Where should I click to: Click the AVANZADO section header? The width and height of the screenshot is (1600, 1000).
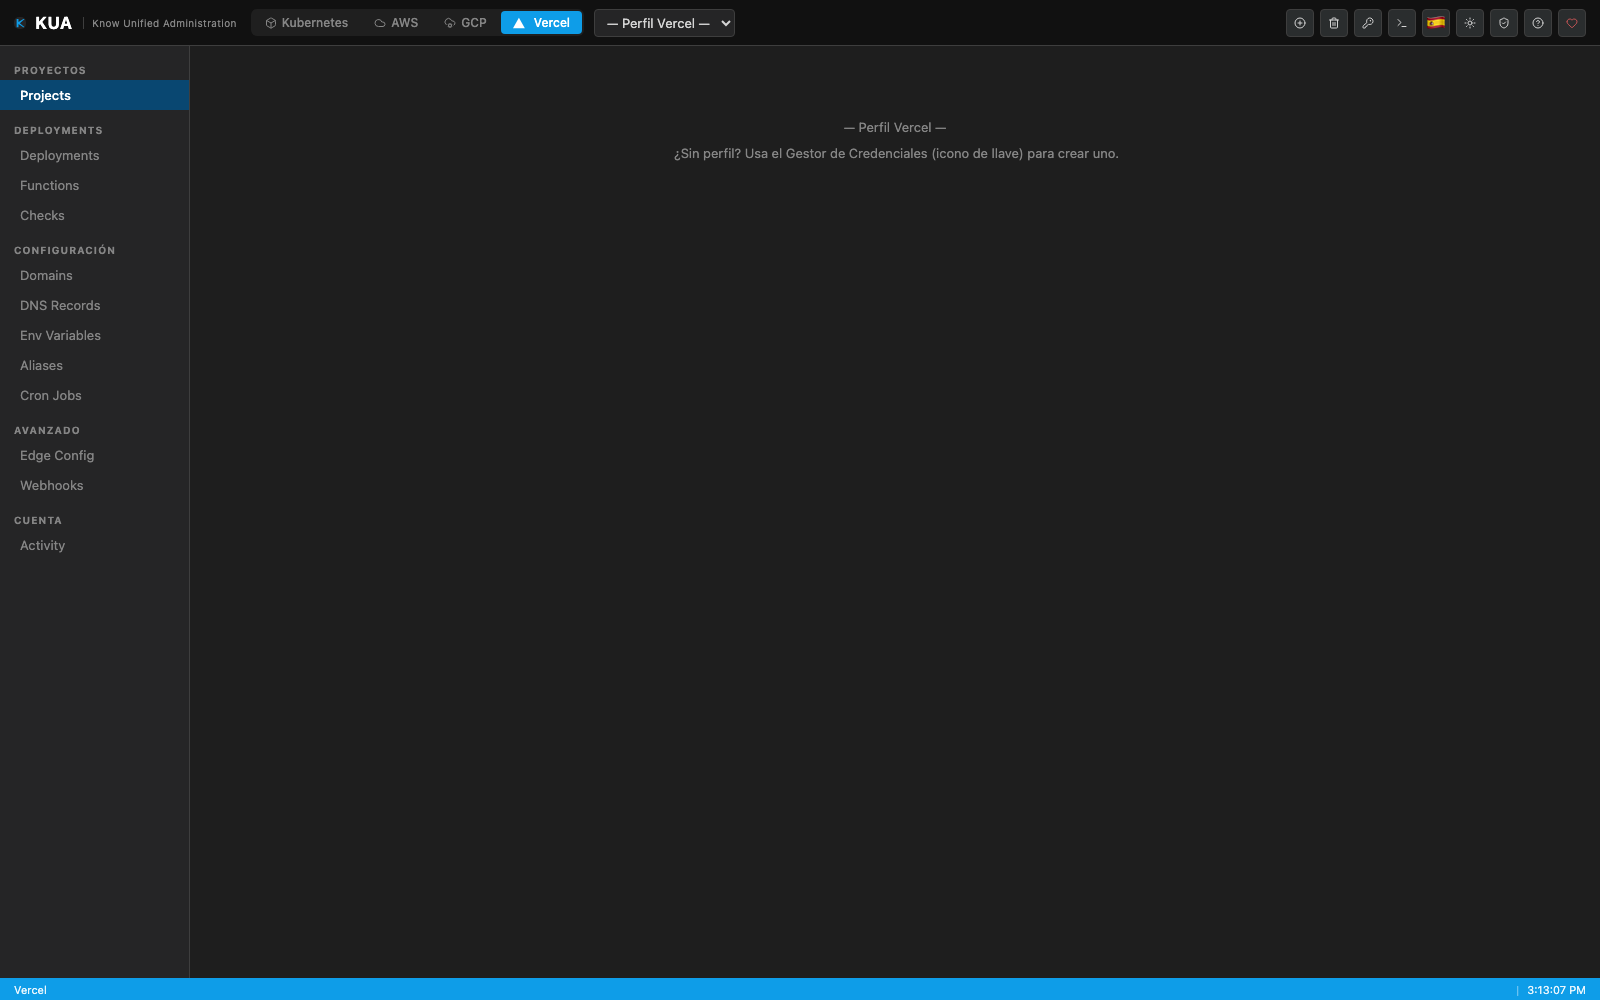(x=47, y=430)
